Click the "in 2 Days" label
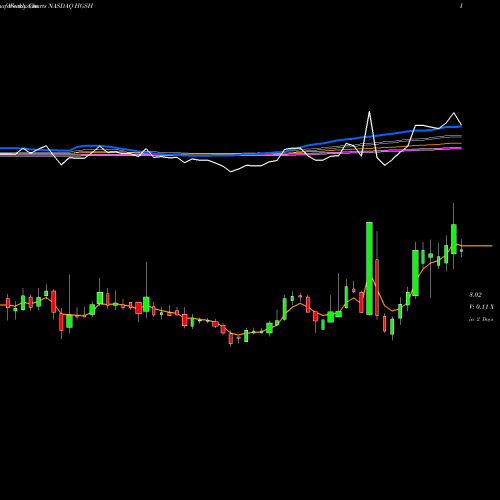This screenshot has width=500, height=500. click(481, 319)
